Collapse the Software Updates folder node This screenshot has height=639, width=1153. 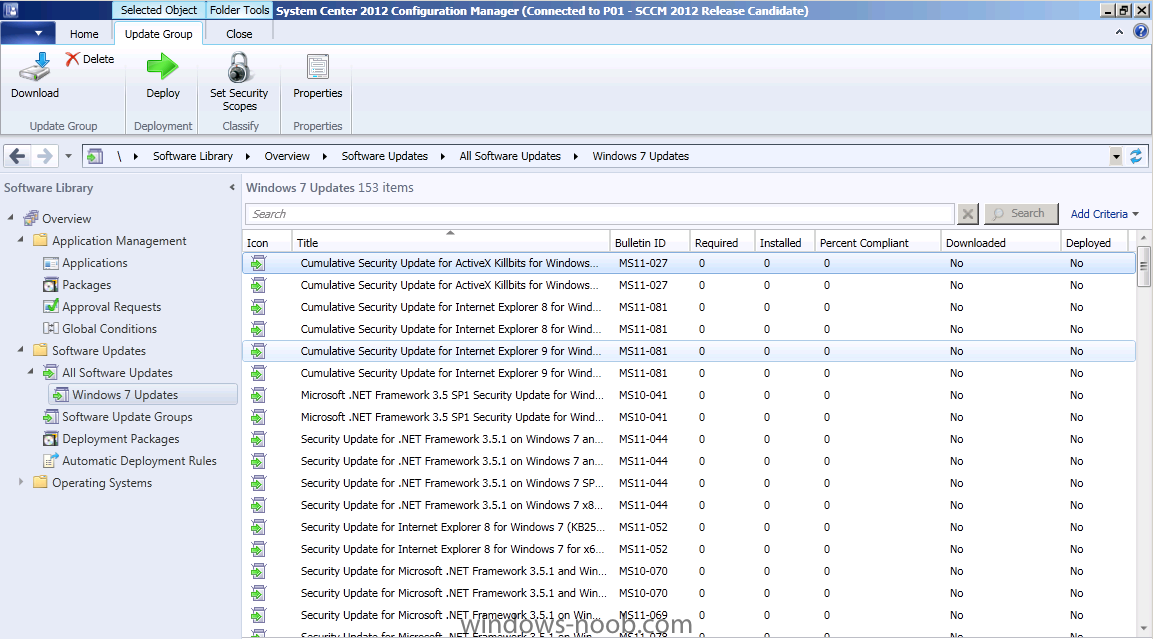(21, 350)
